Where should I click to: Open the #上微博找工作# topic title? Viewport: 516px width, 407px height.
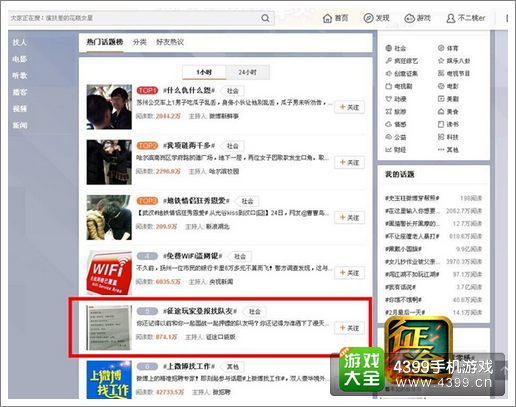pyautogui.click(x=189, y=366)
